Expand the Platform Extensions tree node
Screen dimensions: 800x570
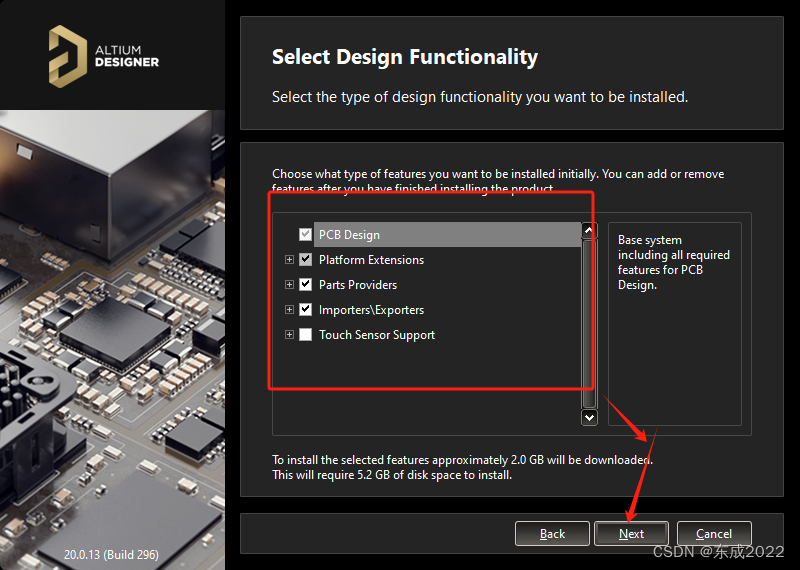tap(289, 260)
